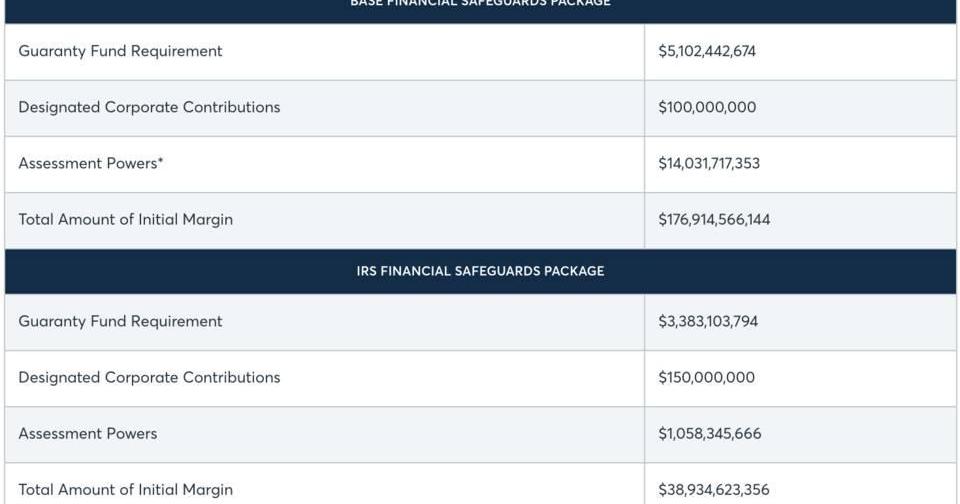Select the $5,102,442,674 guaranty fund value
The width and height of the screenshot is (960, 504).
pos(706,51)
